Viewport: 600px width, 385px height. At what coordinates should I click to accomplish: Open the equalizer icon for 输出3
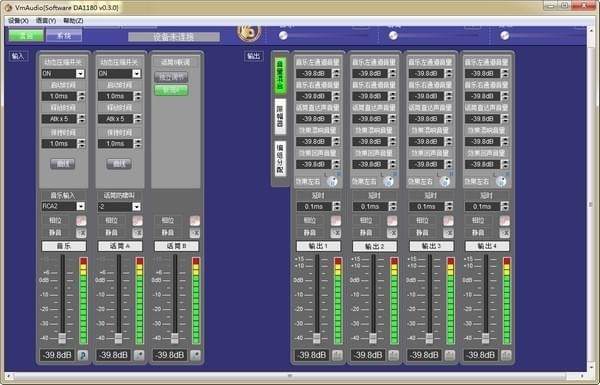450,355
